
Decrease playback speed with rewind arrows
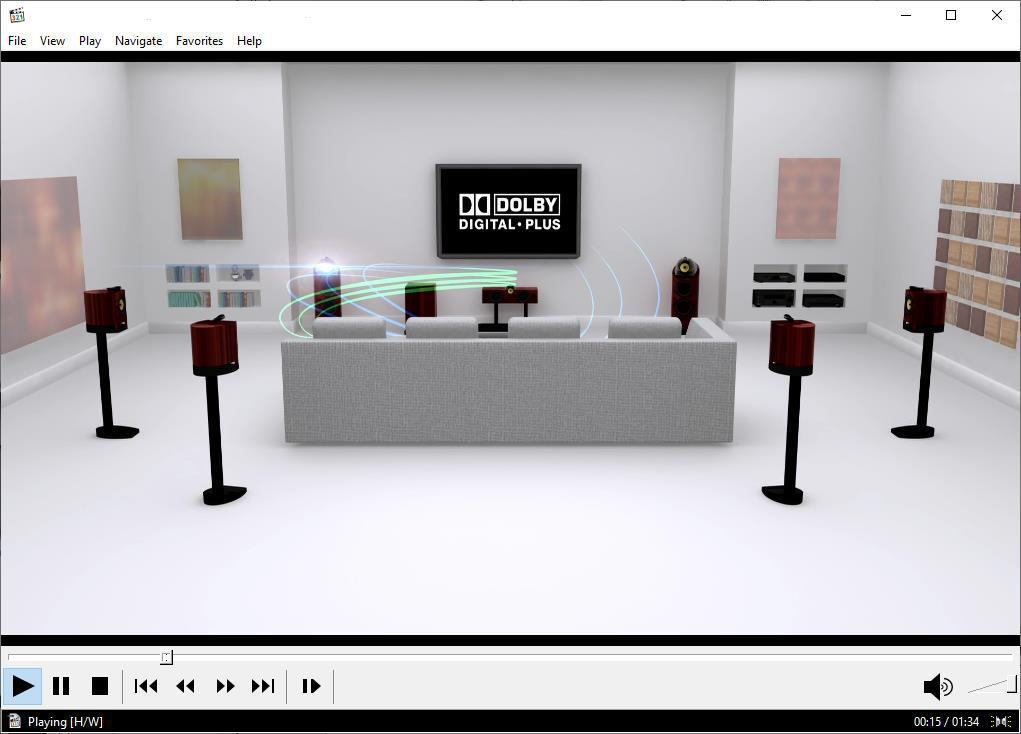[x=186, y=686]
